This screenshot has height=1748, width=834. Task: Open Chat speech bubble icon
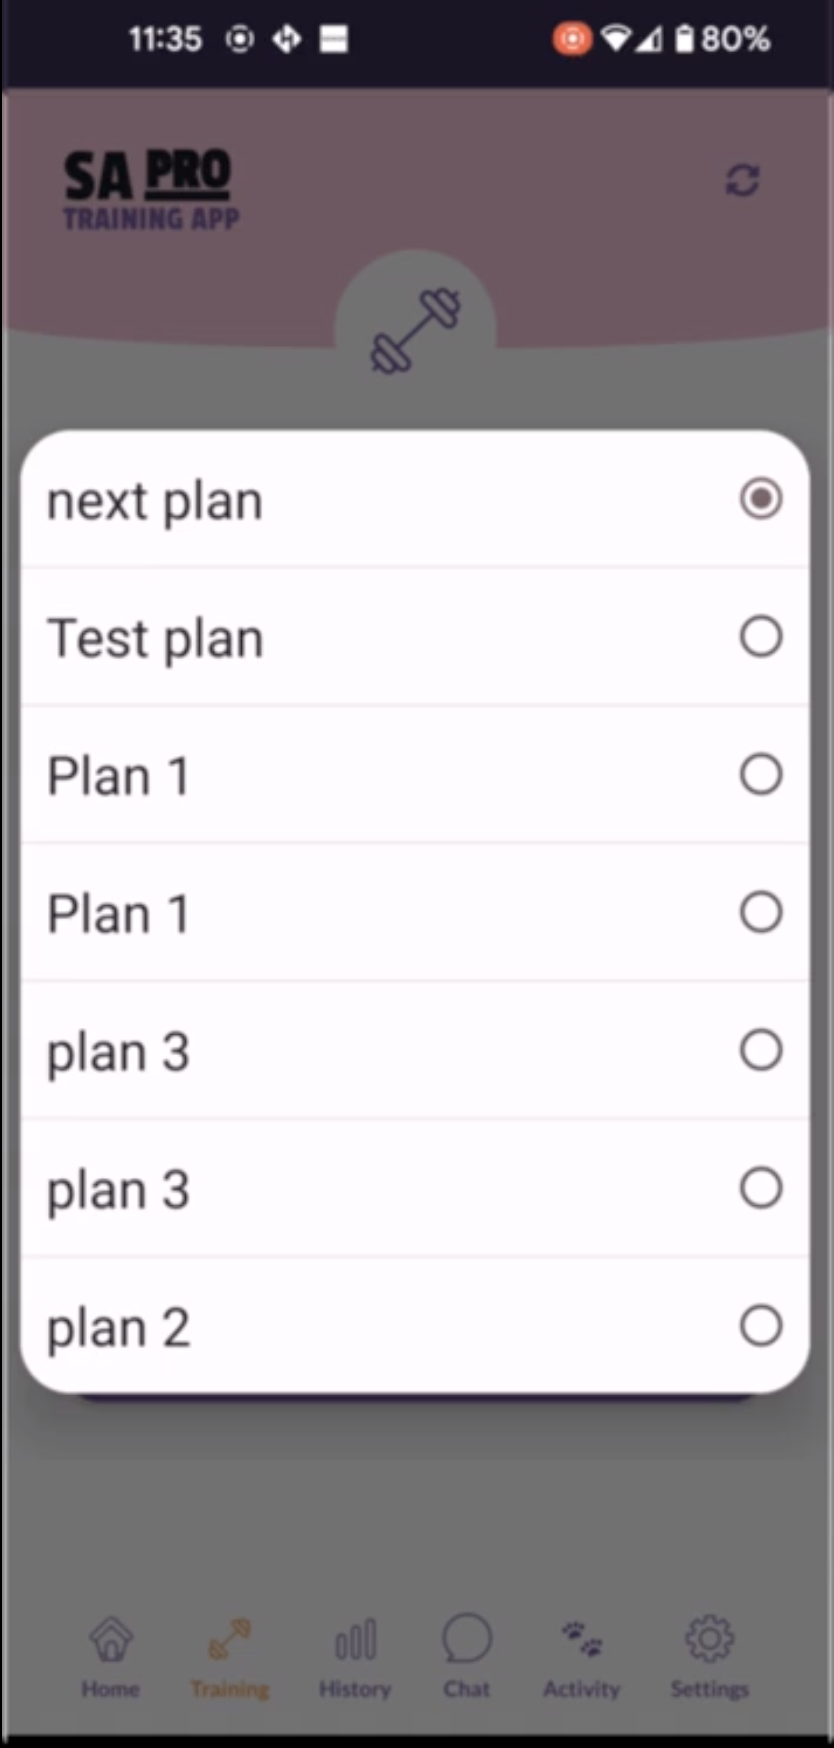click(467, 1640)
